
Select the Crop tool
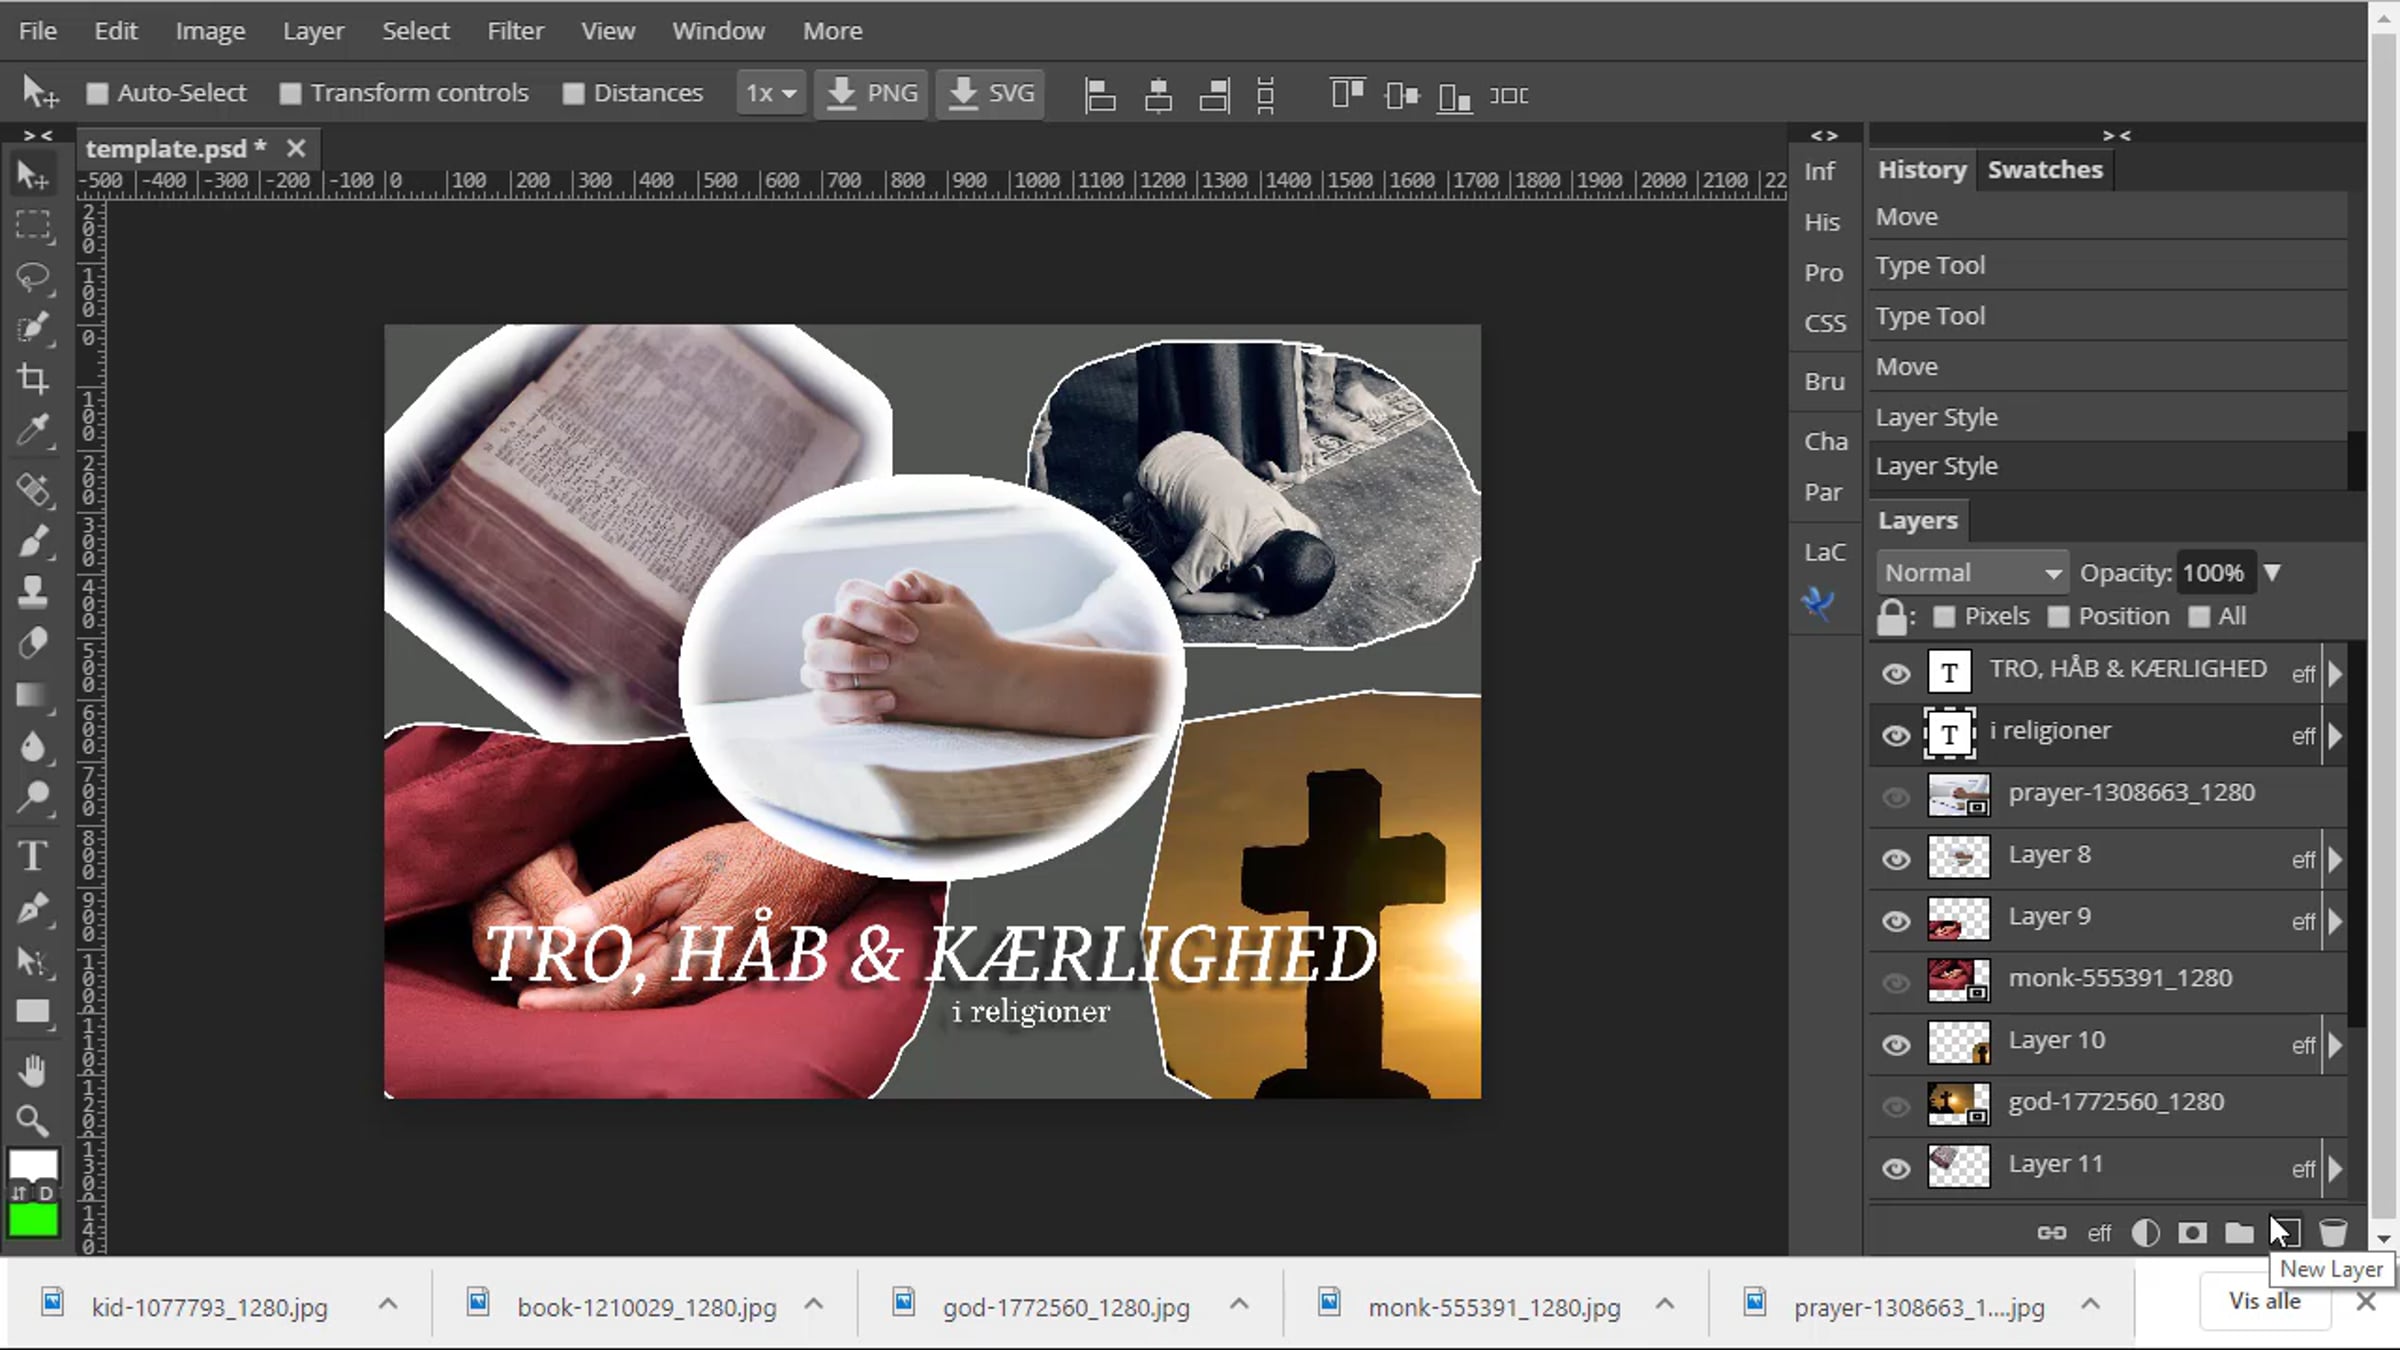point(33,379)
